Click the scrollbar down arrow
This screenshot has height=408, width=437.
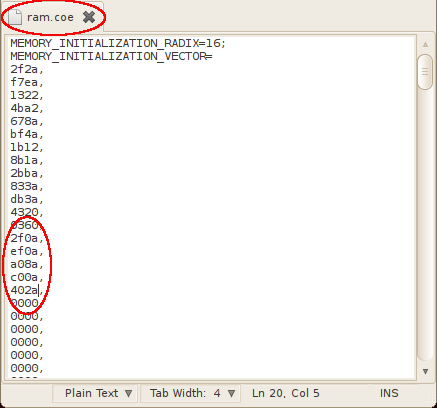(425, 371)
